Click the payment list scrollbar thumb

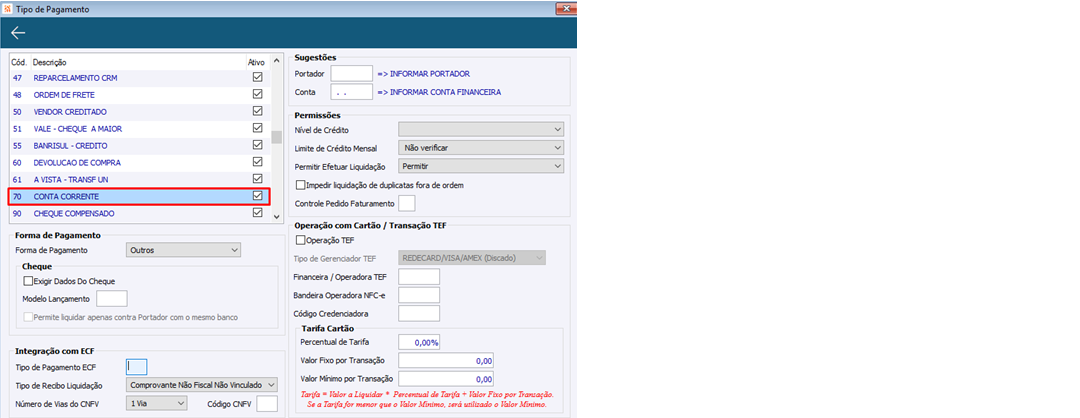(x=276, y=137)
